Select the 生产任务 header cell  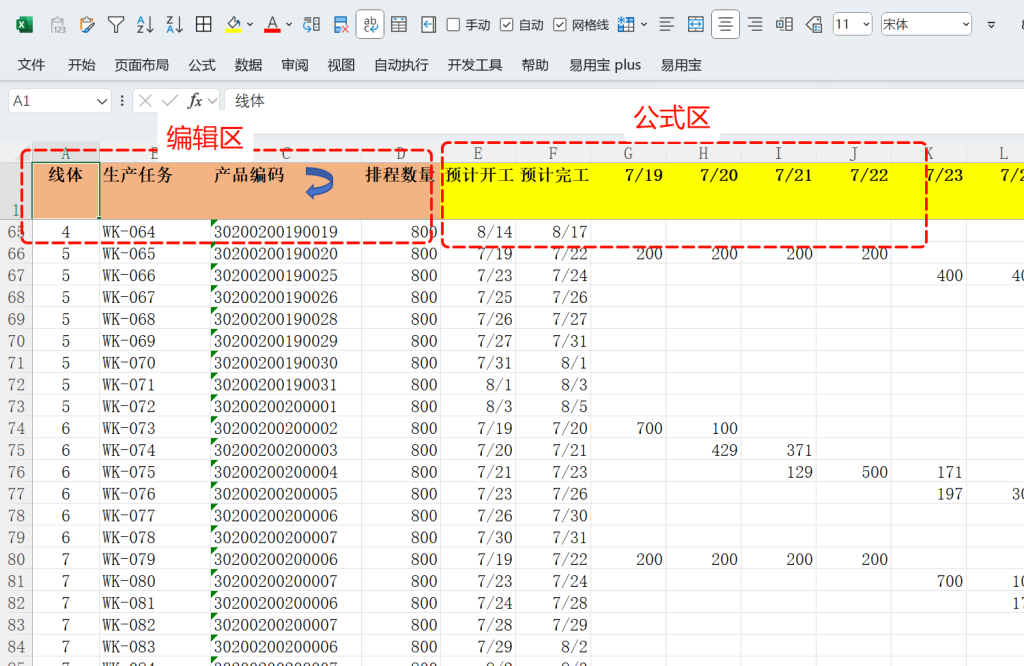tap(155, 191)
